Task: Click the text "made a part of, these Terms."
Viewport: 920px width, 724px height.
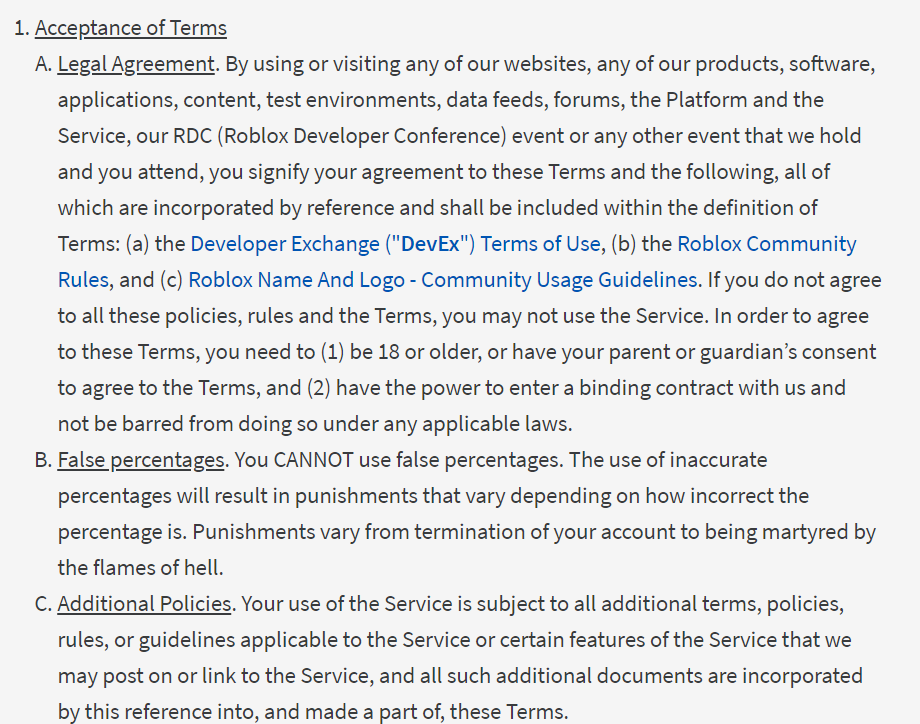Action: pyautogui.click(x=437, y=712)
